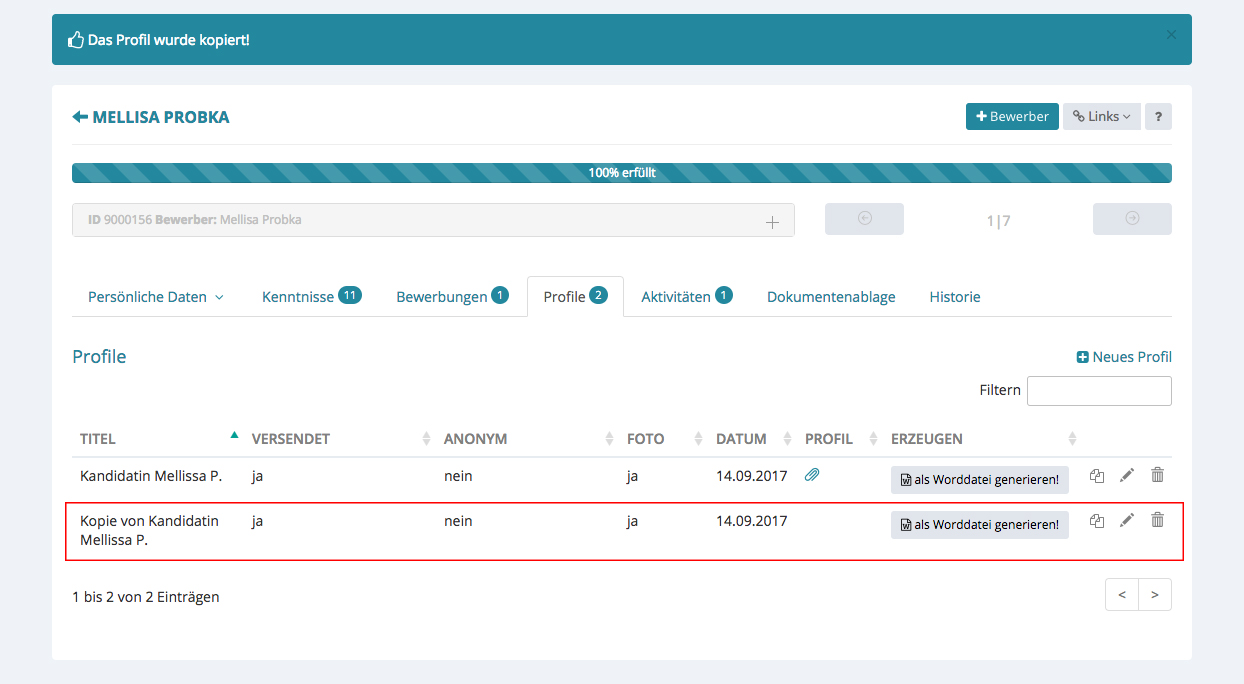Expand the Persönliche Daten tab menu

(x=155, y=297)
